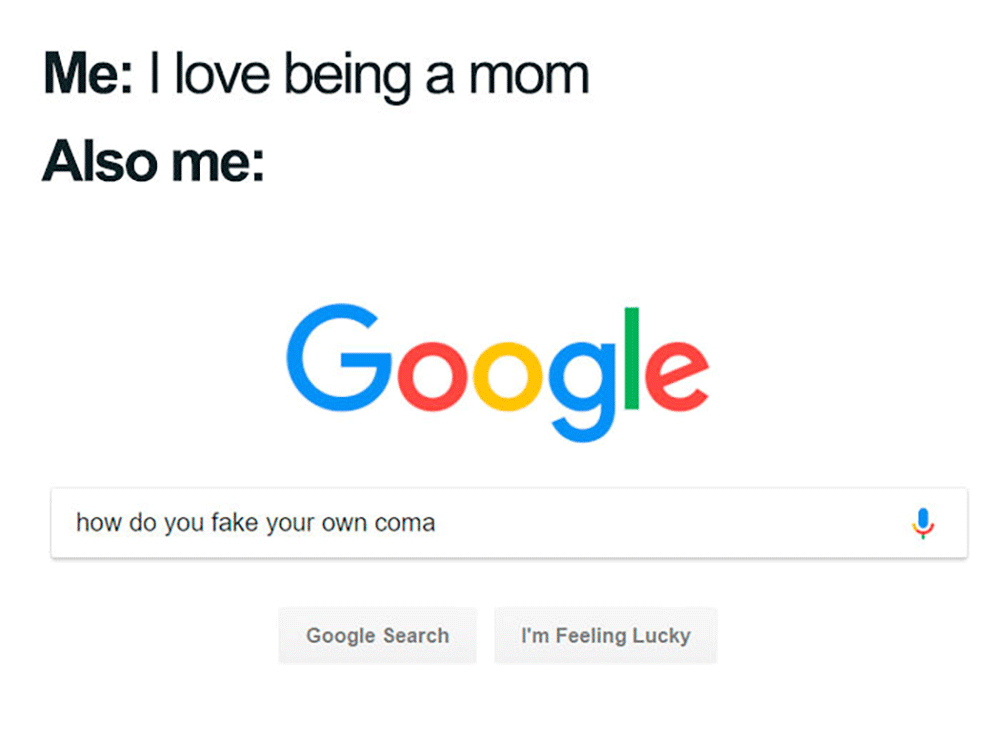Click the word "coma" in the search query

(x=404, y=523)
